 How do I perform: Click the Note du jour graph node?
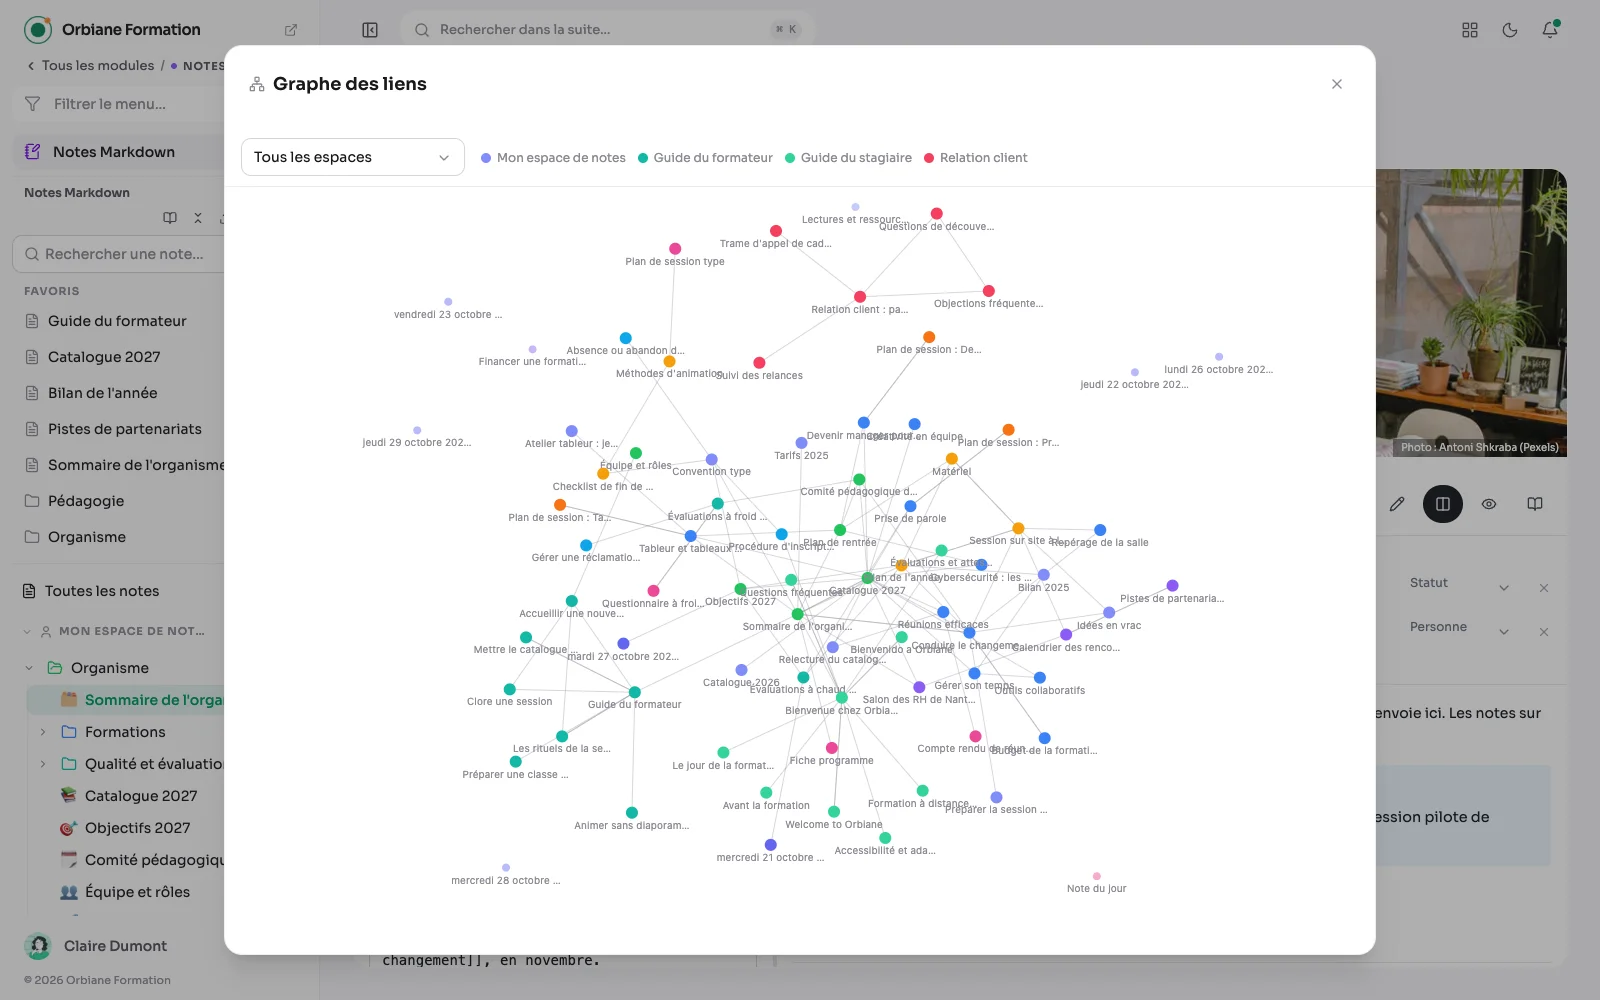(x=1097, y=876)
